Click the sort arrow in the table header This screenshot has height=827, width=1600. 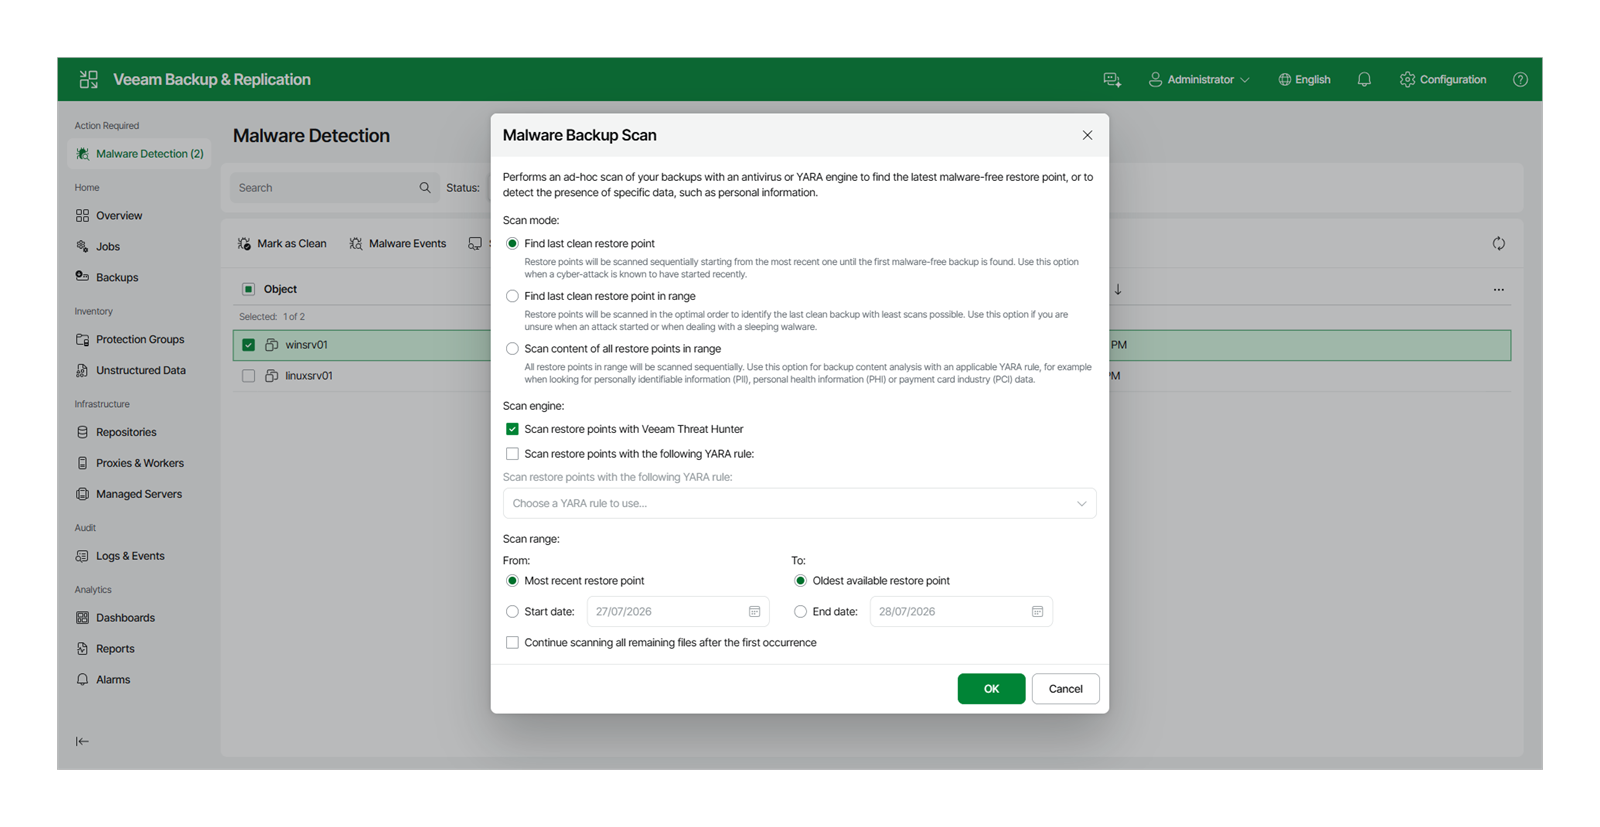[x=1118, y=289]
